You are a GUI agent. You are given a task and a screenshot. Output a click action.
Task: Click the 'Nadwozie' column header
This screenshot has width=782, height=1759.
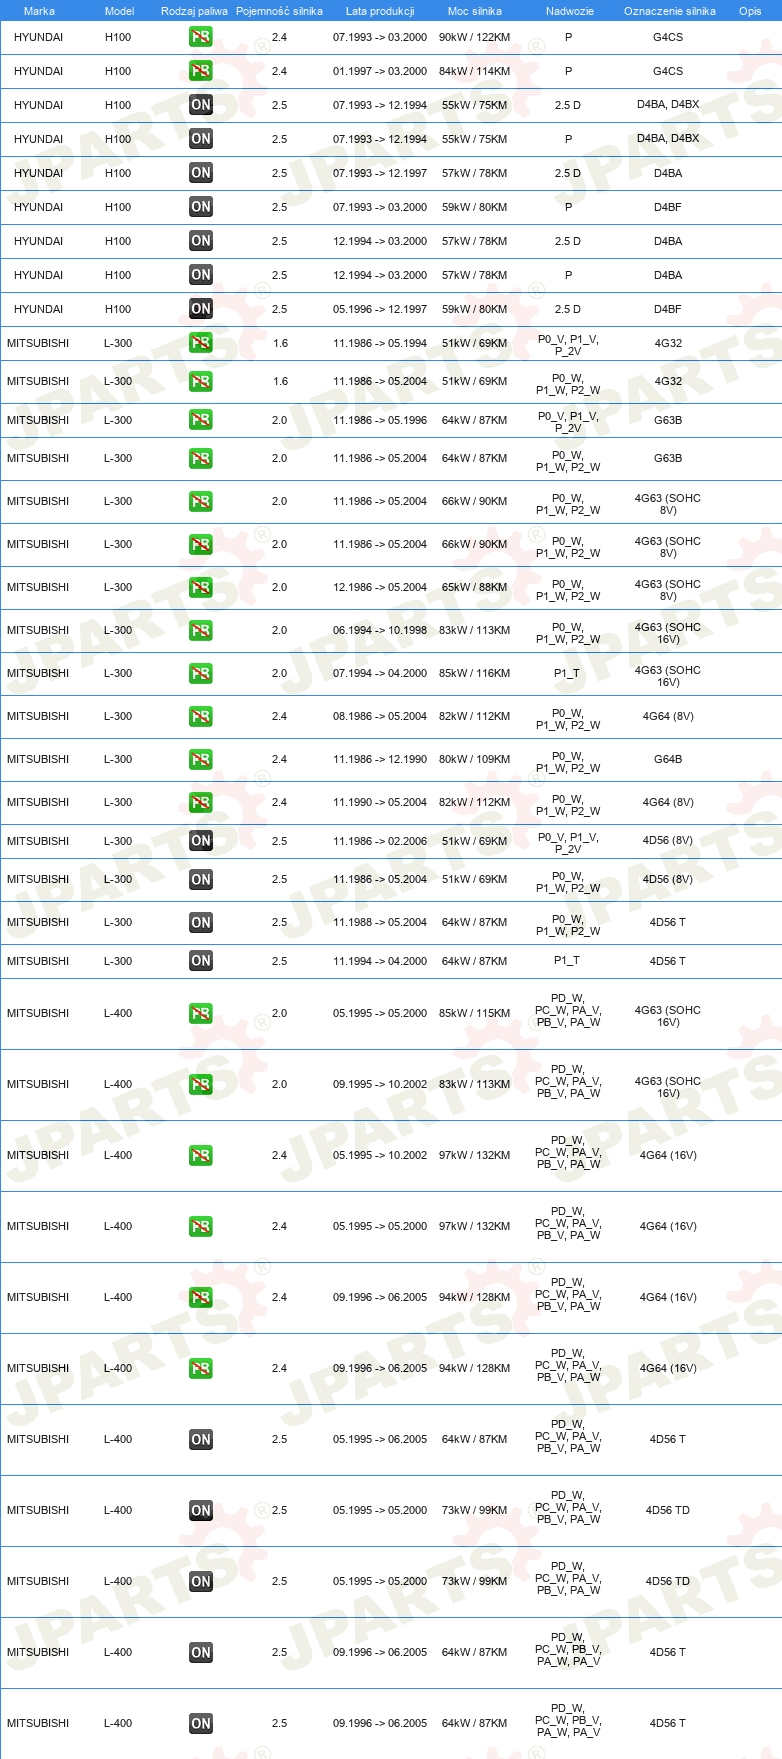coord(570,11)
